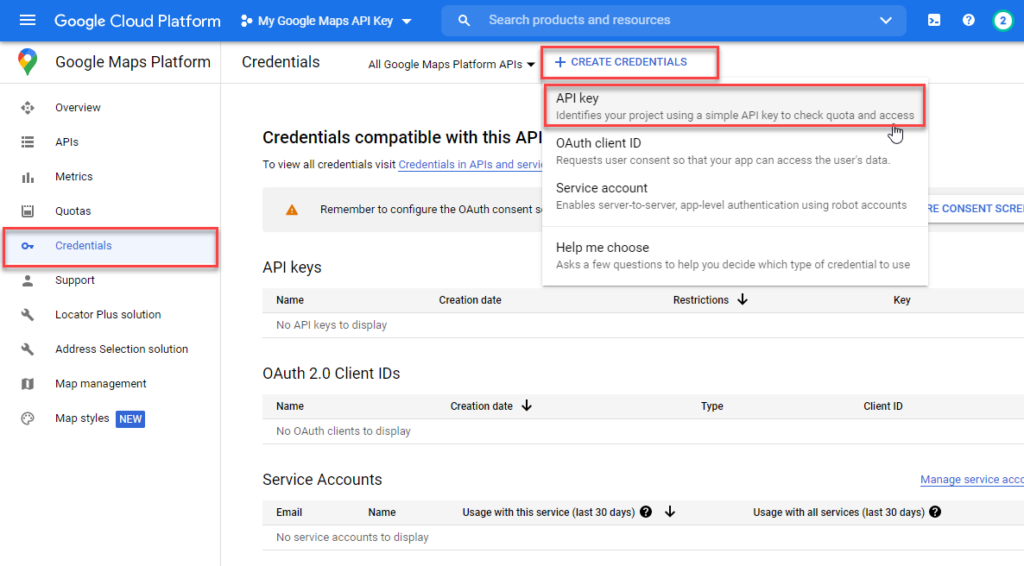Expand the search bar dropdown arrow
This screenshot has width=1024, height=566.
point(885,20)
